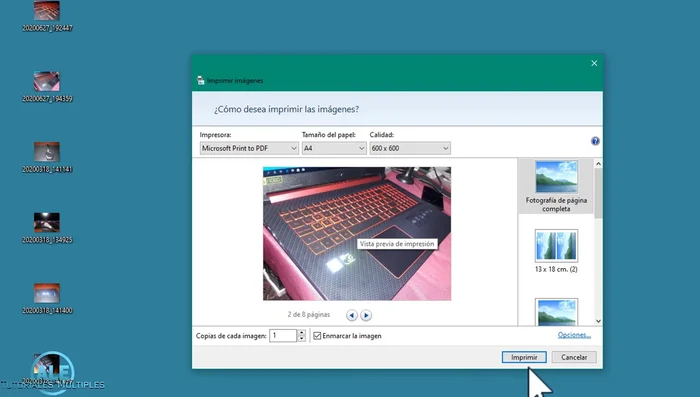Screen dimensions: 700x397
Task: Open the help icon in print dialog
Action: point(595,141)
